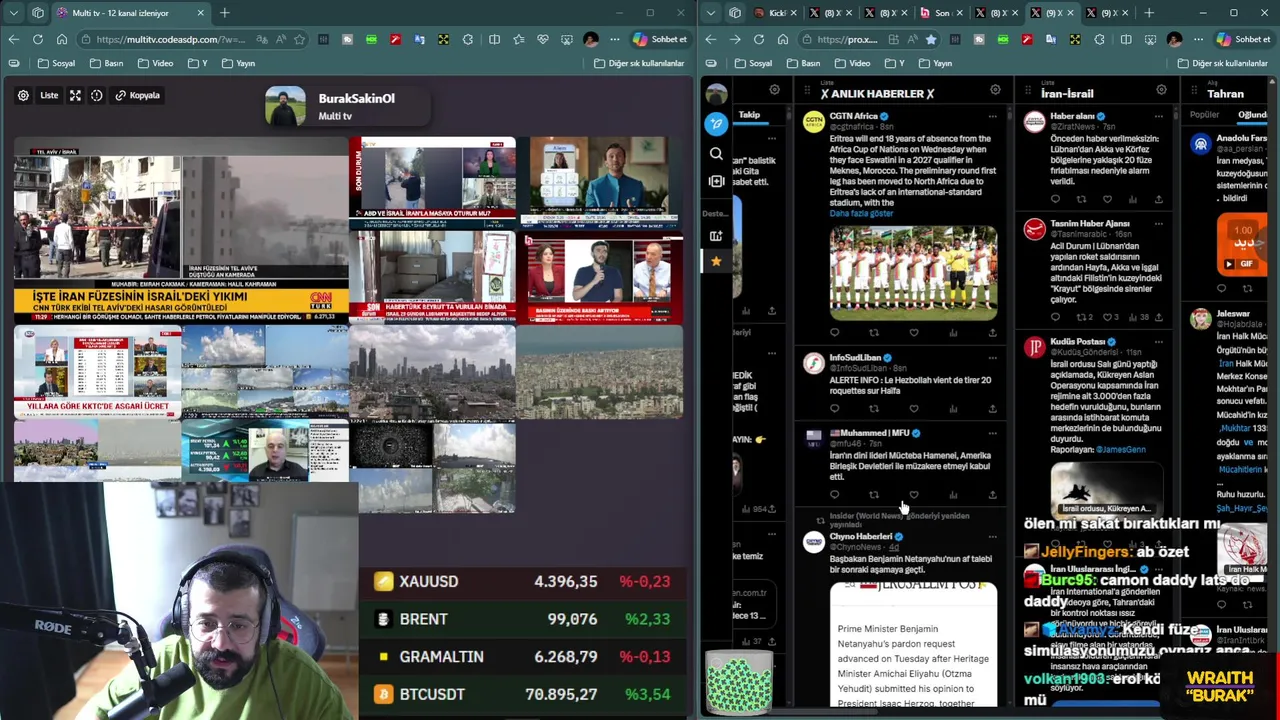The height and width of the screenshot is (720, 1280).
Task: Select the Popüler tab in Tahran column
Action: [1204, 114]
